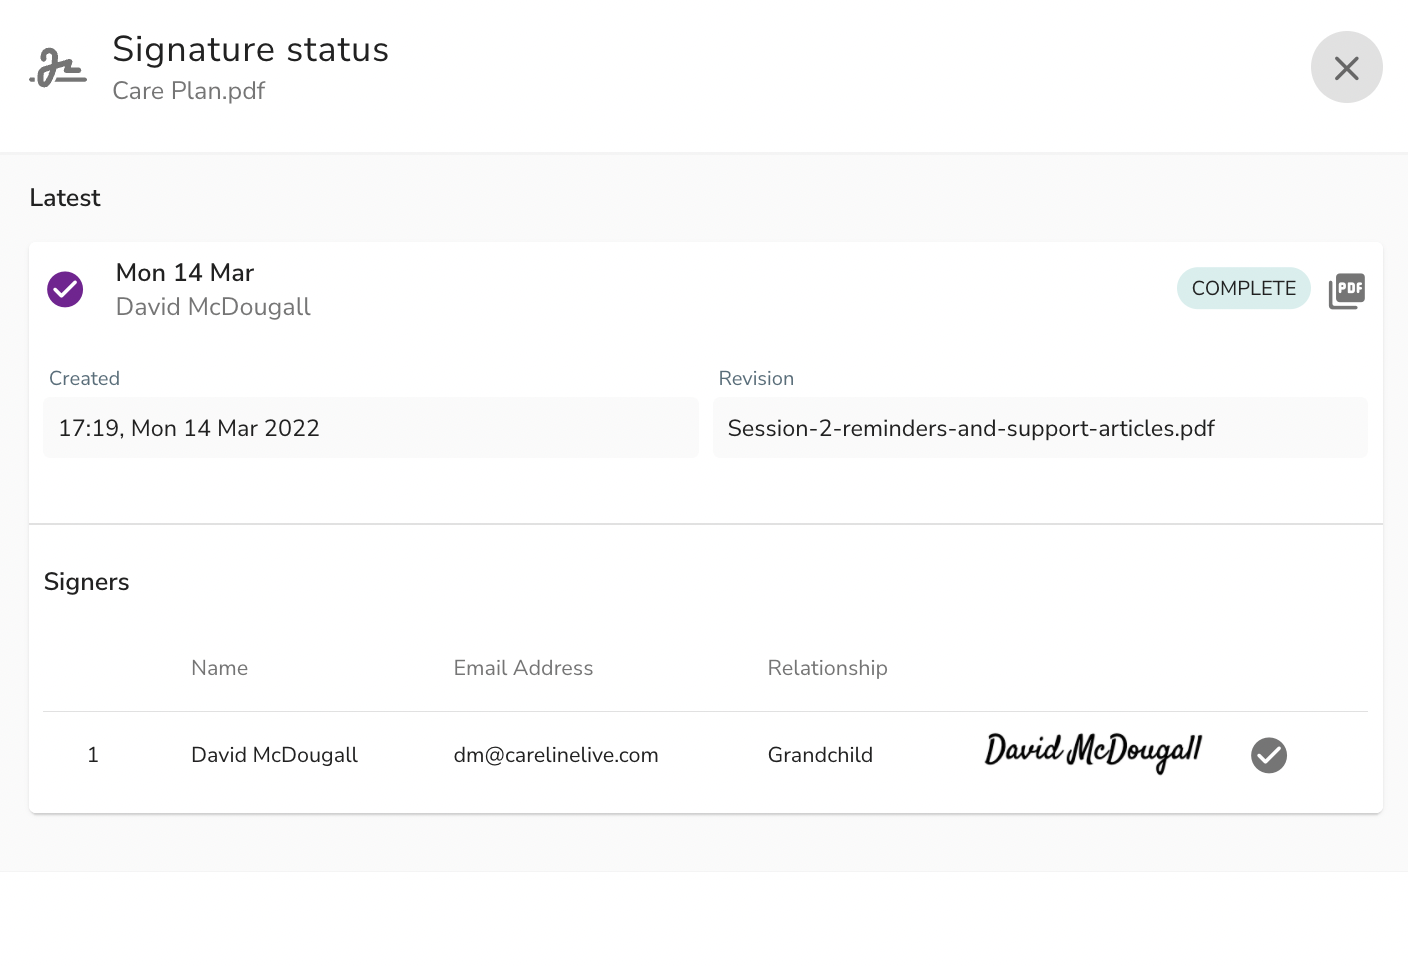
Task: View David McDougall's handwritten signature
Action: coord(1093,752)
